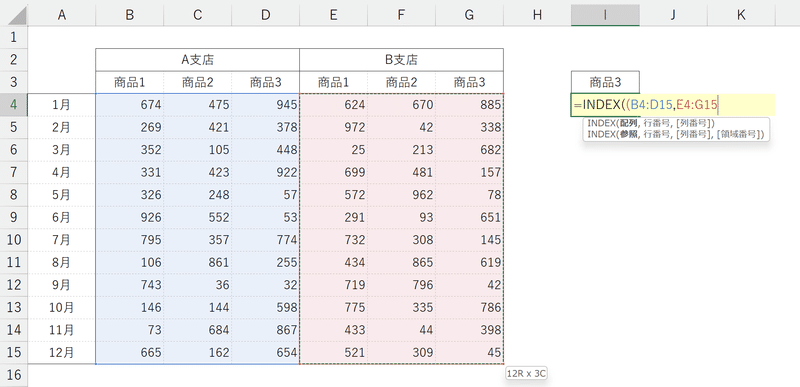Select row 3 header
This screenshot has width=800, height=387.
pos(14,82)
